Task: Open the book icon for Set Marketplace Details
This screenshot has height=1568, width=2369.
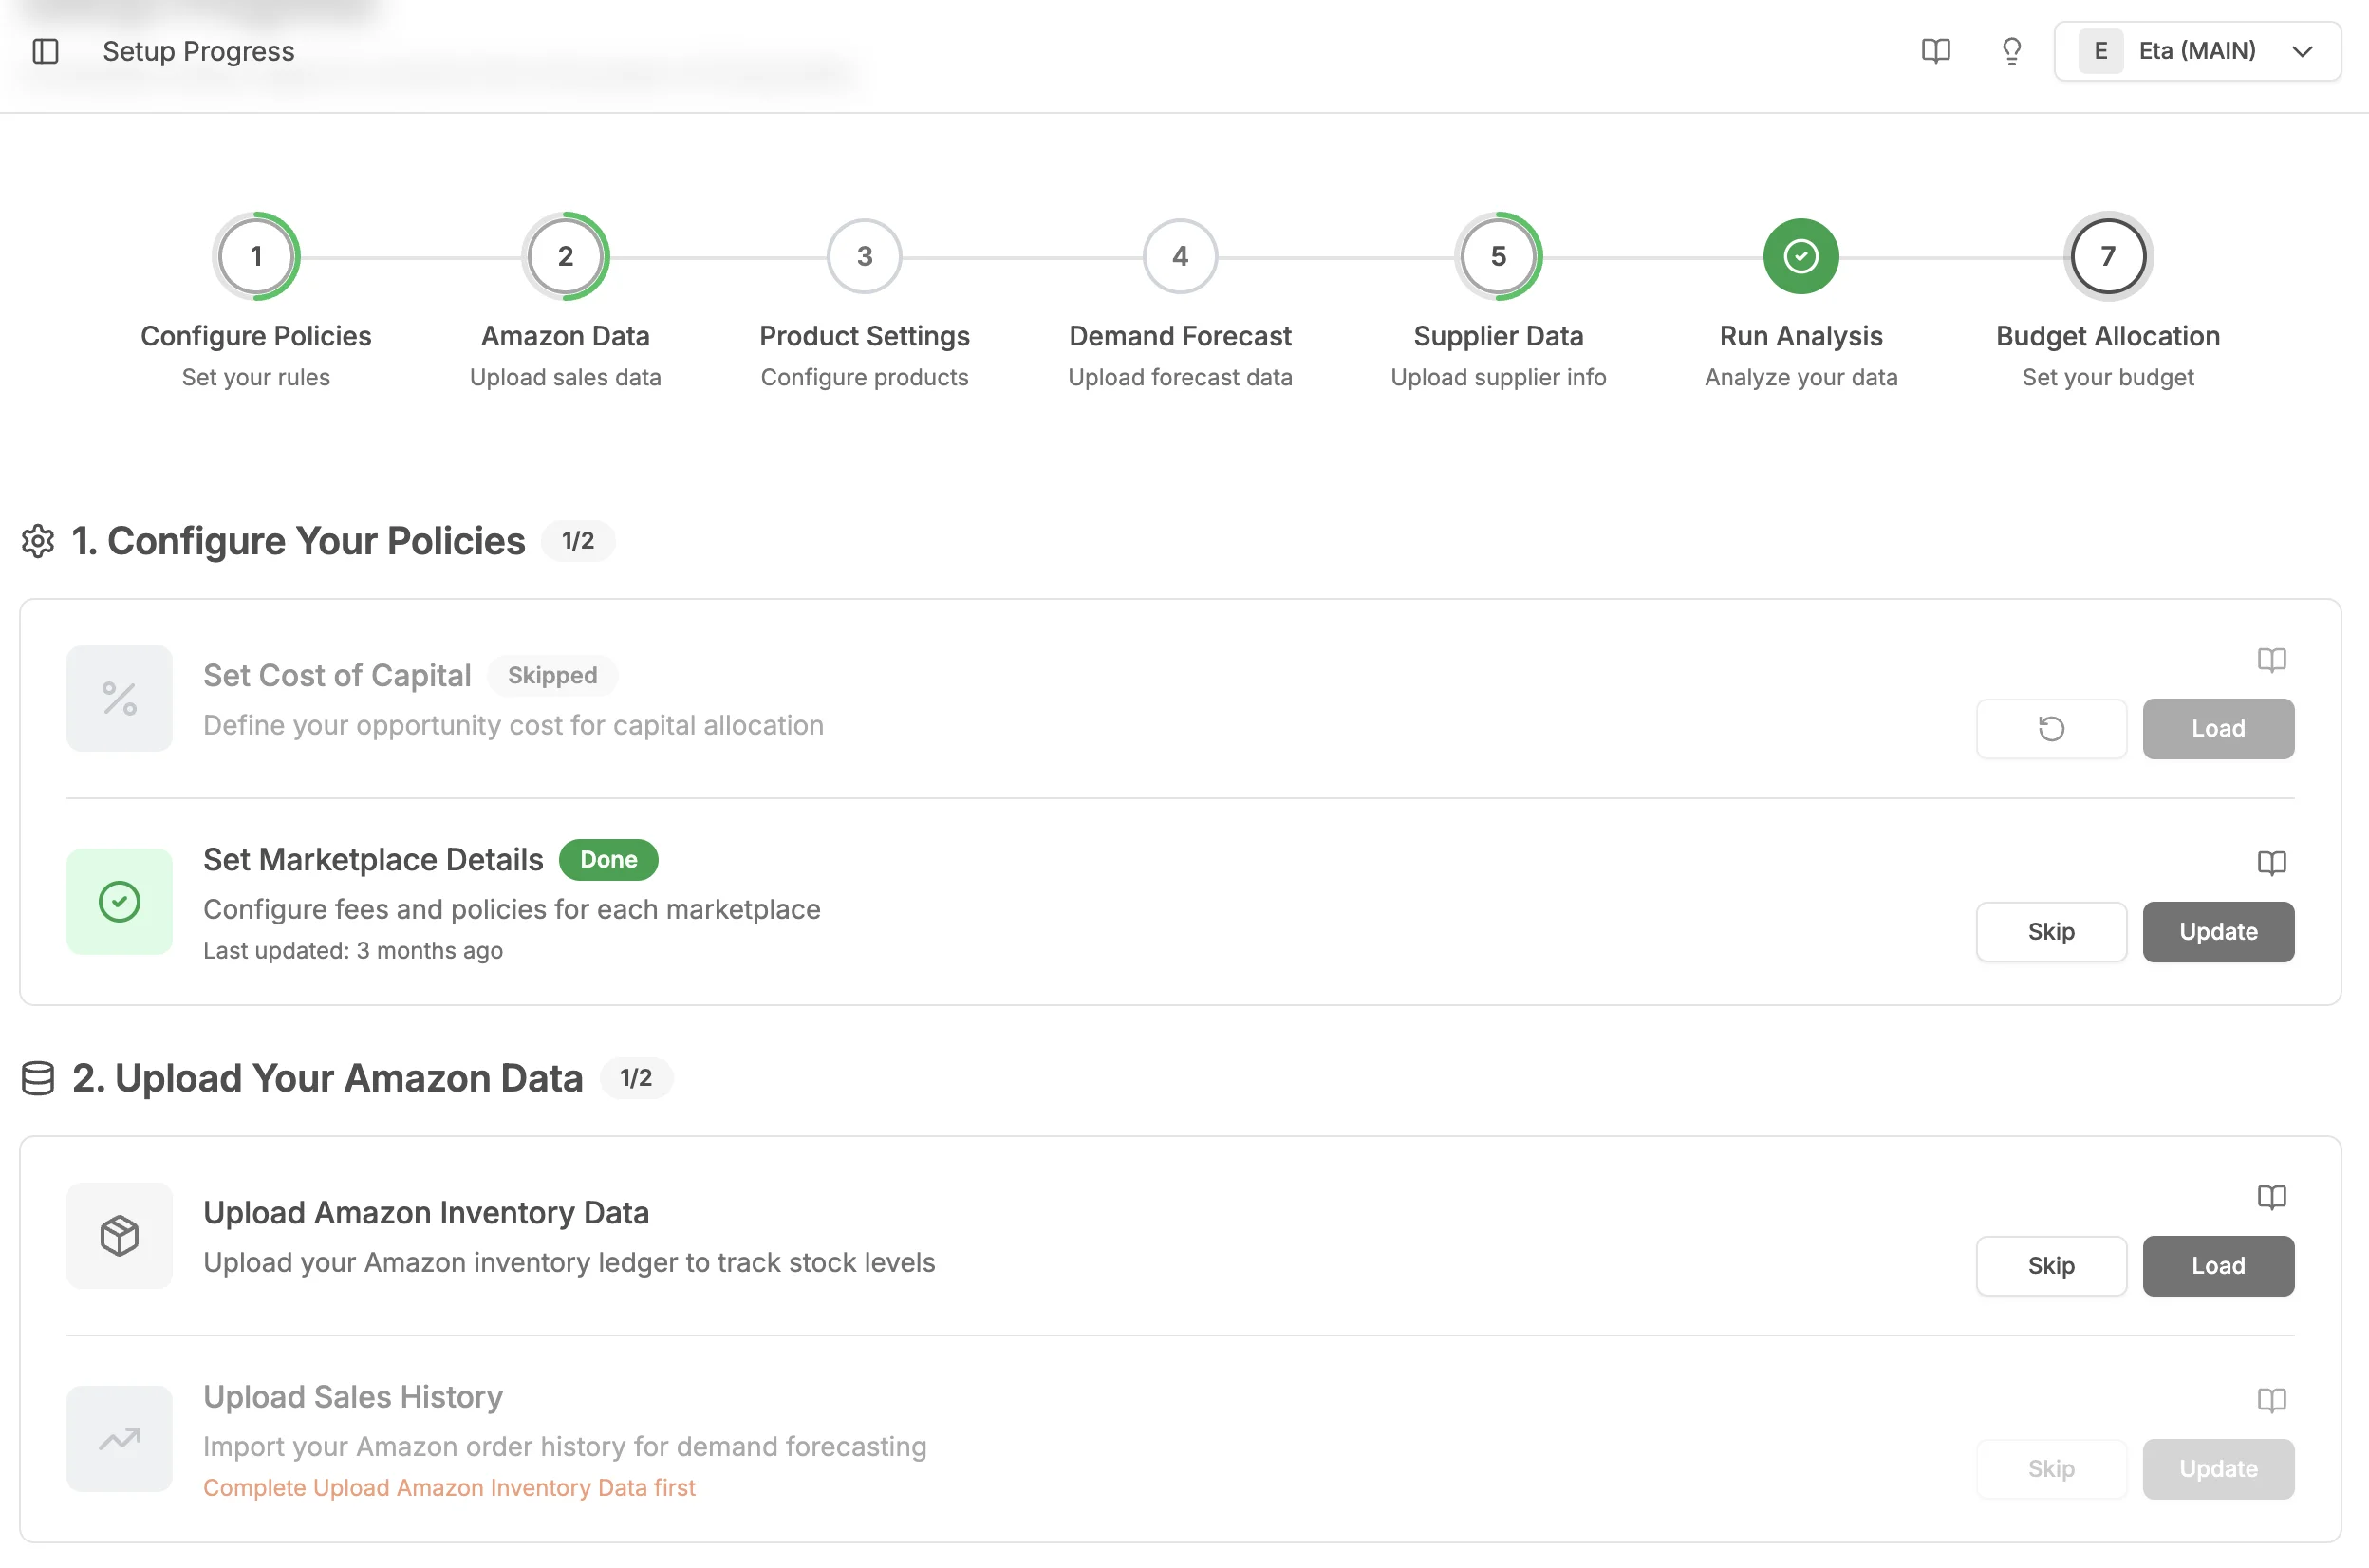Action: coord(2272,863)
